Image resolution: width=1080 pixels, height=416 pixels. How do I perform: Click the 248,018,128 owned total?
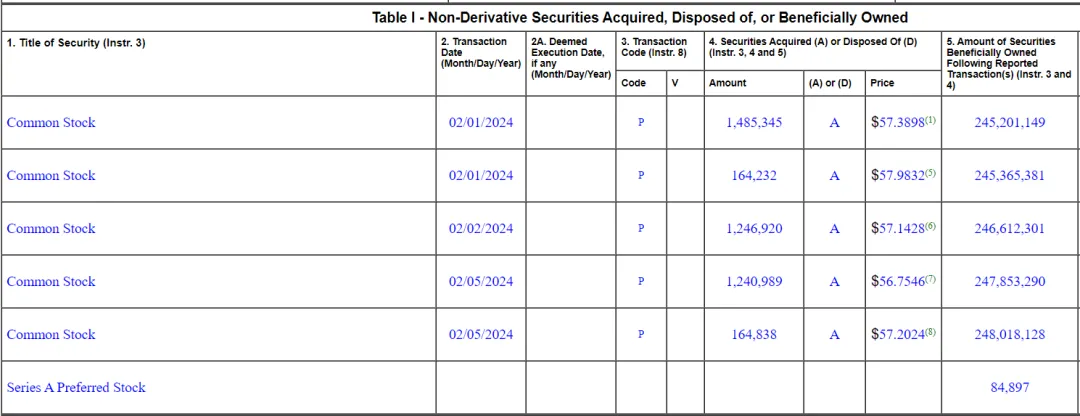(1010, 335)
